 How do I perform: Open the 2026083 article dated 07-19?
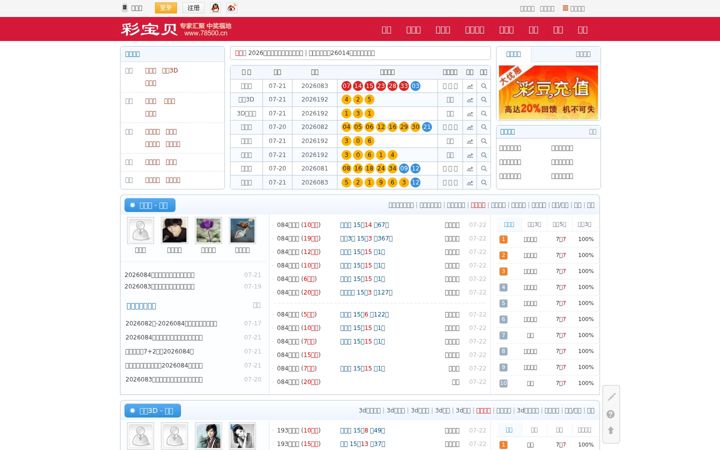[159, 287]
